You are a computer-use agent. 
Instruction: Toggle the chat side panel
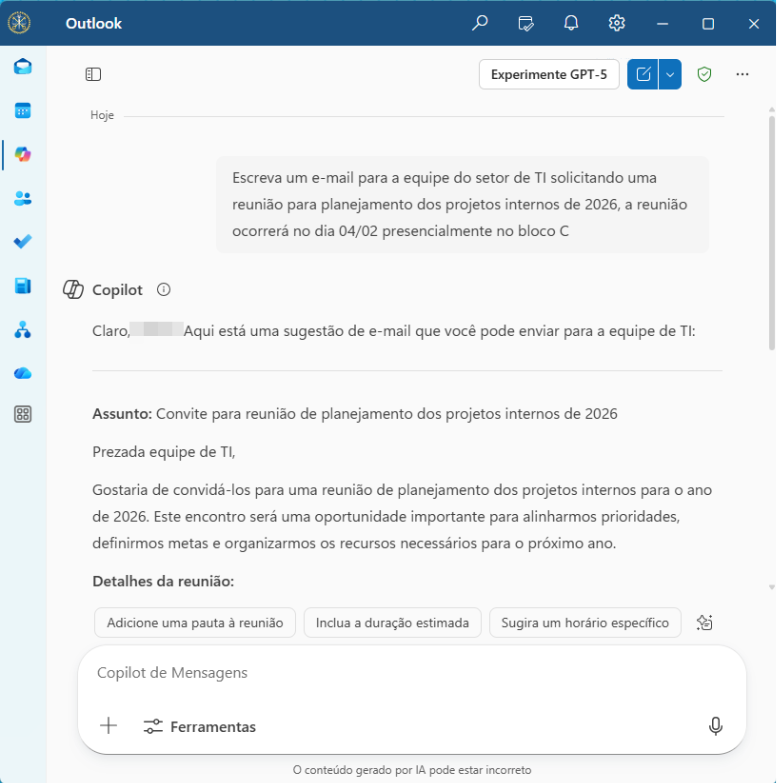(x=93, y=74)
